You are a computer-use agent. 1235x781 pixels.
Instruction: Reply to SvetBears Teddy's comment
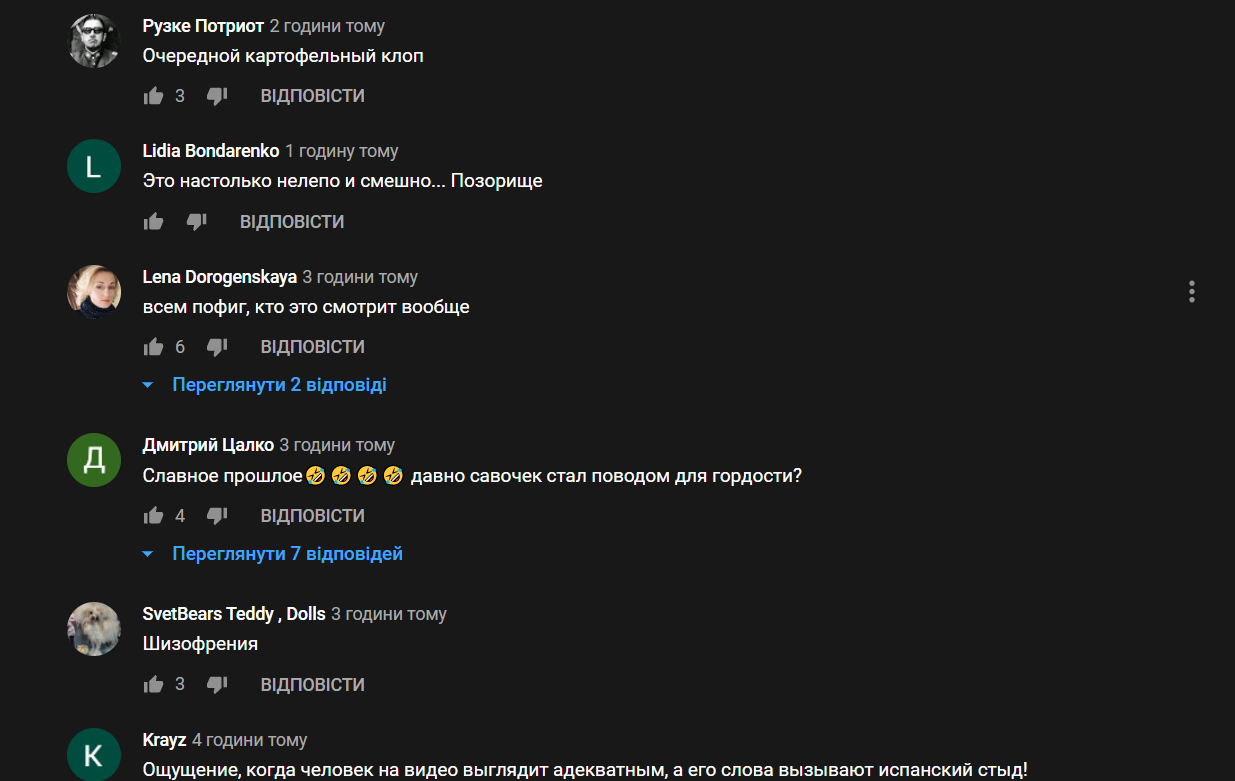pos(312,685)
